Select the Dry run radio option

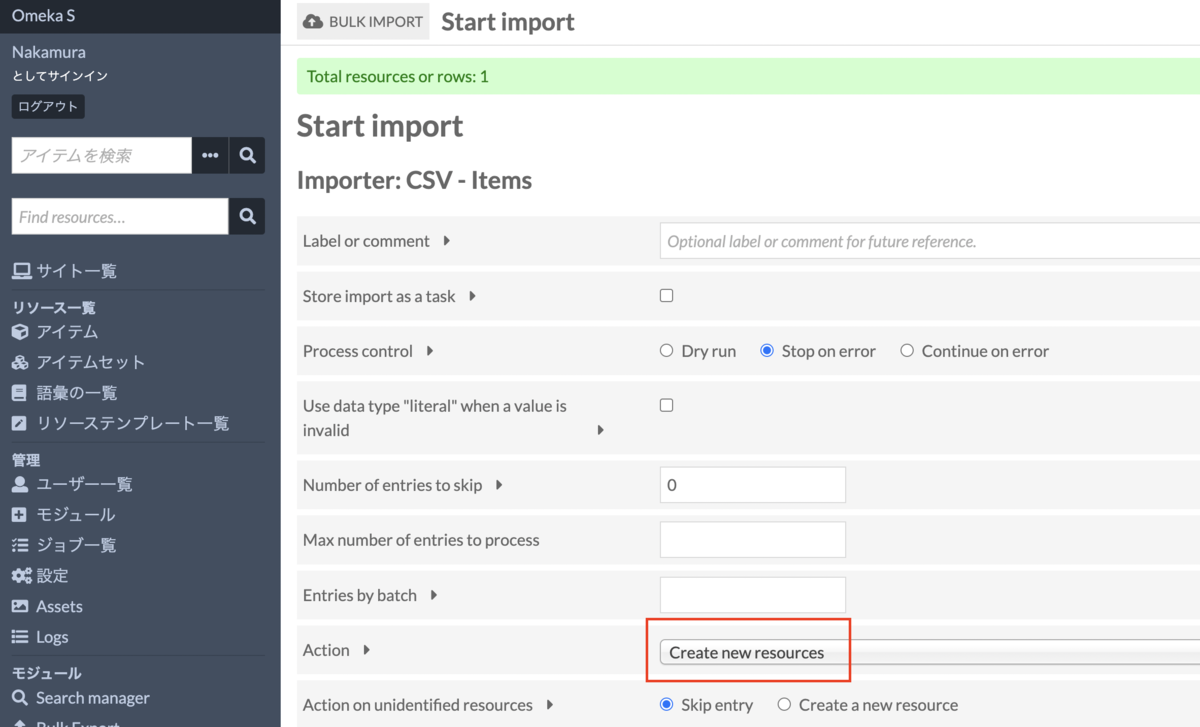coord(667,351)
